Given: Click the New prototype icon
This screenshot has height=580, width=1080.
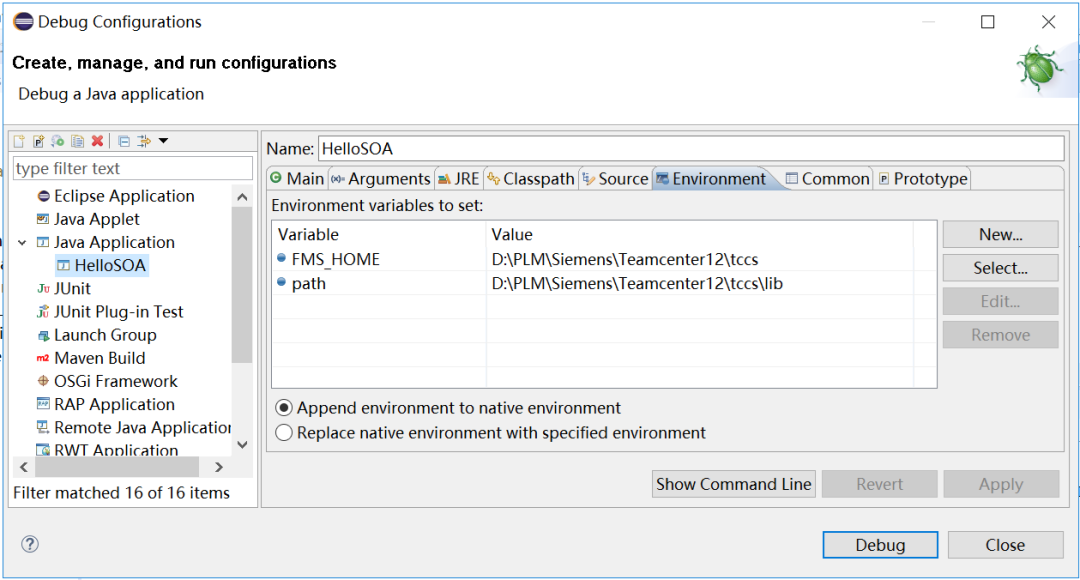Looking at the screenshot, I should click(x=38, y=141).
